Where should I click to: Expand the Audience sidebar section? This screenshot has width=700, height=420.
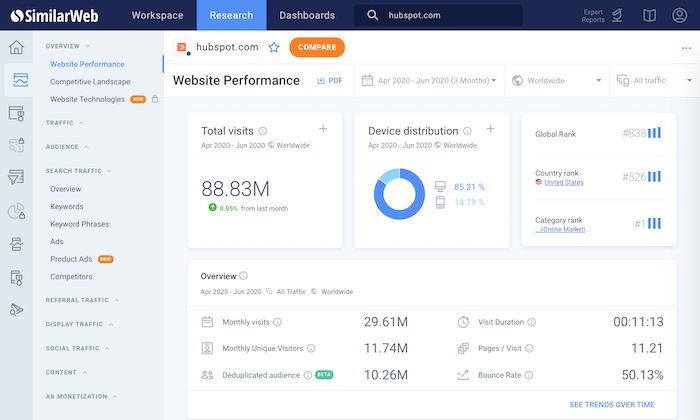67,146
